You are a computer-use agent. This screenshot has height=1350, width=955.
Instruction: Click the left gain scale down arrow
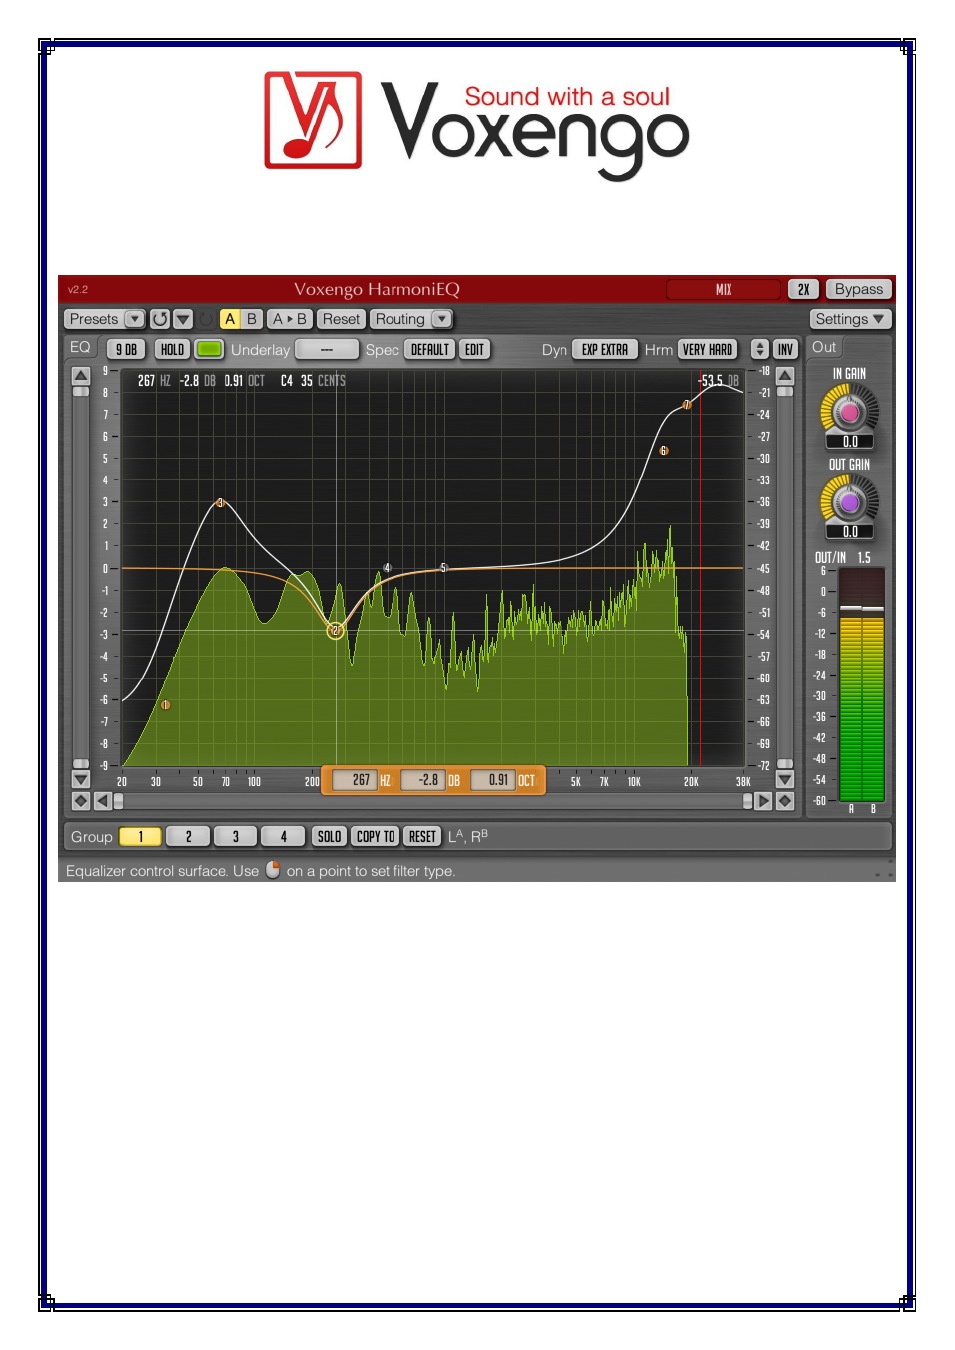81,779
